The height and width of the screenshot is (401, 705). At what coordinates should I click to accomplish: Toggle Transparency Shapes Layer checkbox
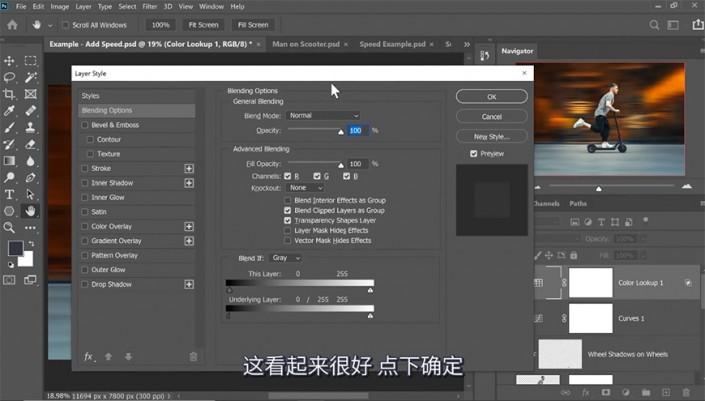[x=288, y=220]
